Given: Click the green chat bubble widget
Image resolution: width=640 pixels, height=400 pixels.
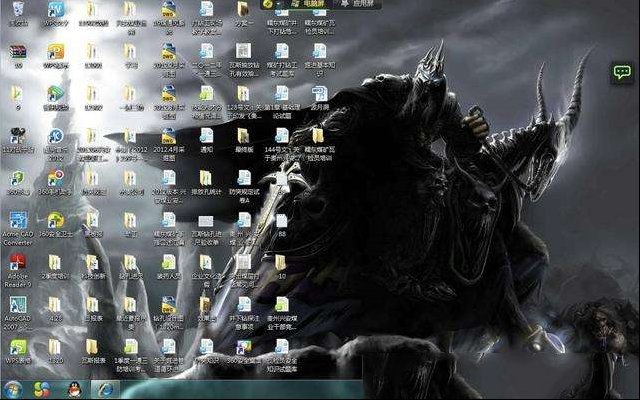Looking at the screenshot, I should click(x=622, y=73).
